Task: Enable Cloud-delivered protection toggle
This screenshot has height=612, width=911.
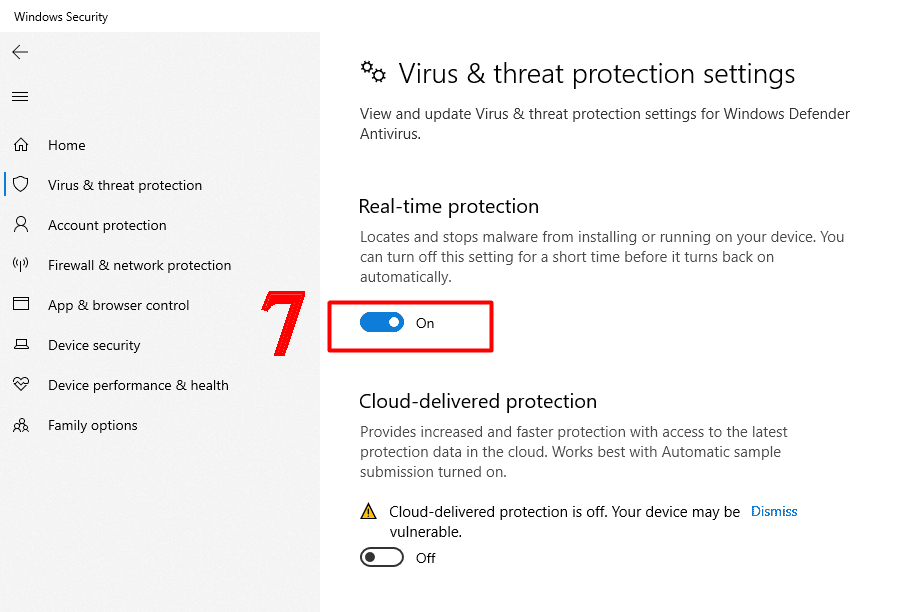Action: (x=382, y=558)
